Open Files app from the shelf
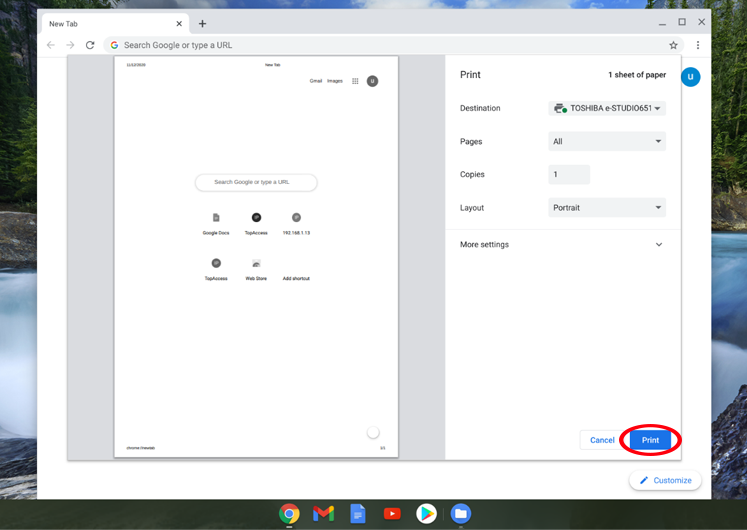 [x=460, y=513]
